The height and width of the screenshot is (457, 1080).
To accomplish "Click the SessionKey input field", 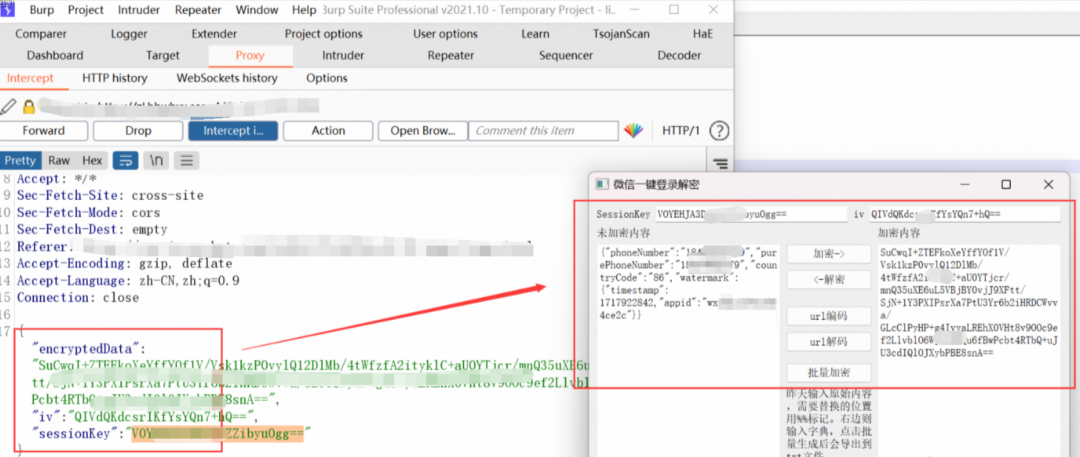I will click(751, 214).
